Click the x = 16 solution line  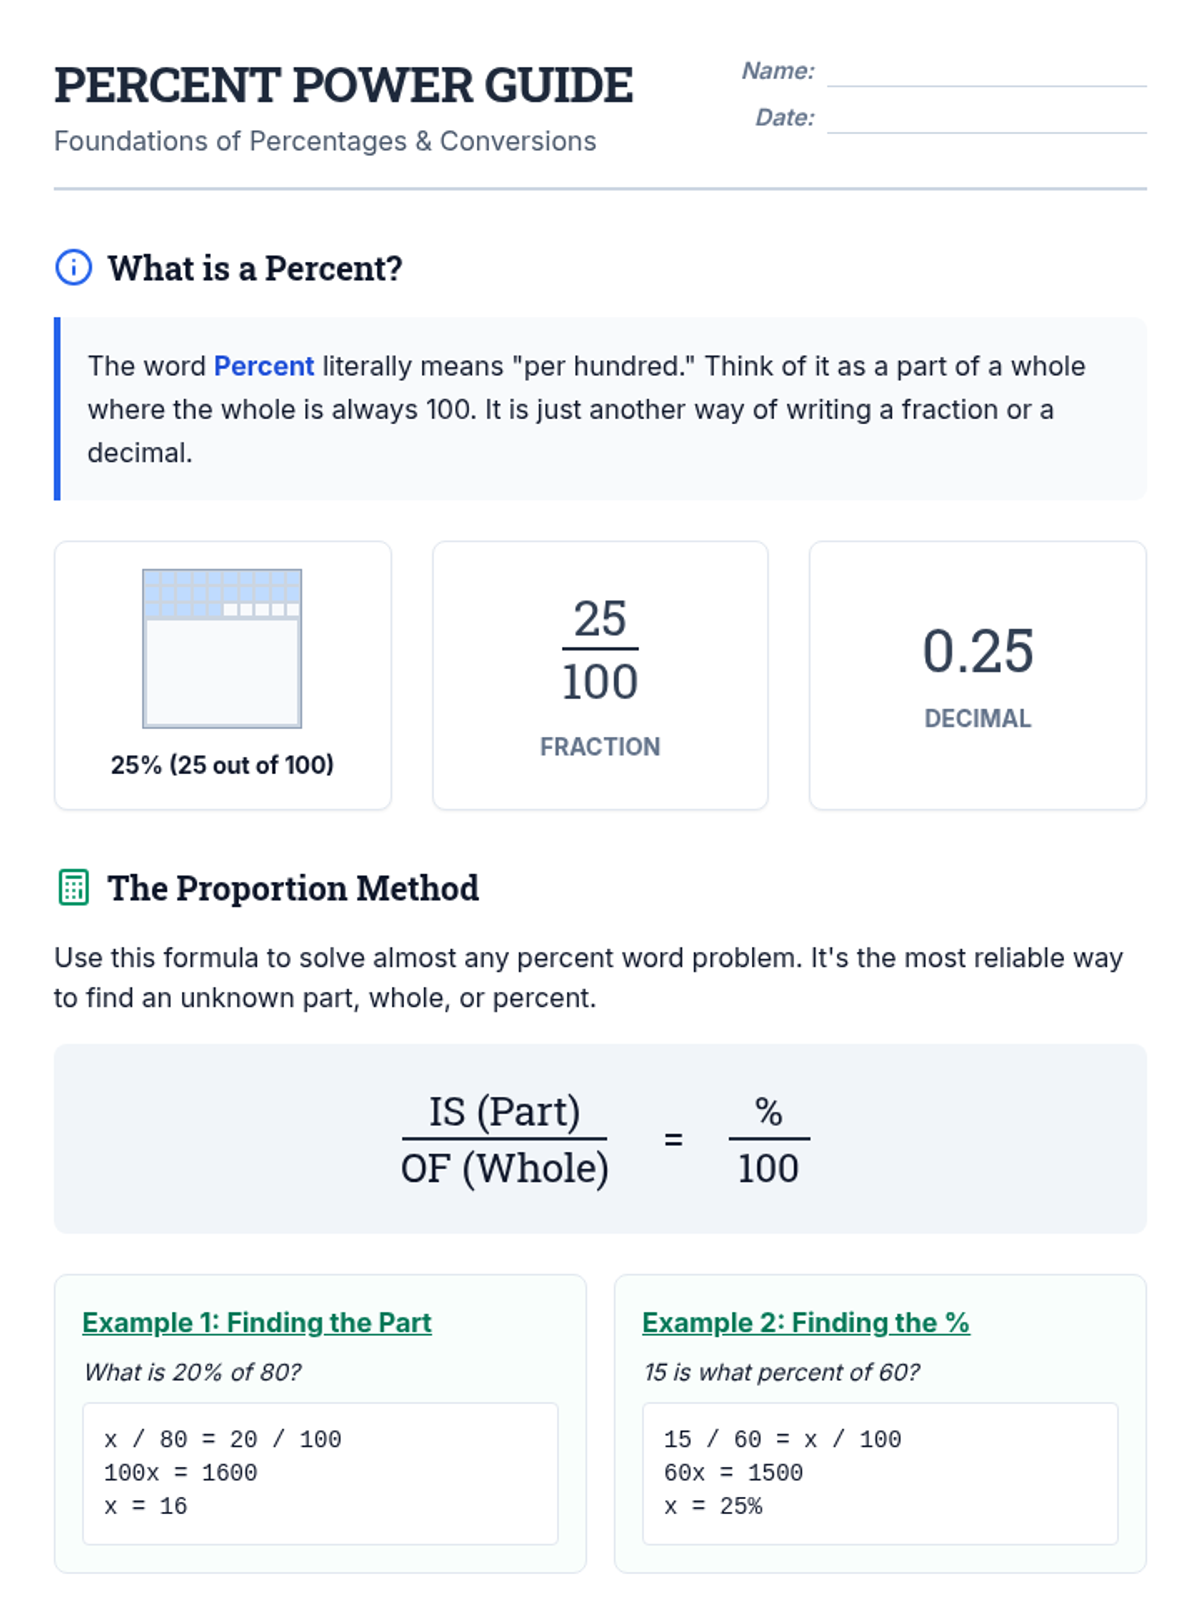[146, 1506]
